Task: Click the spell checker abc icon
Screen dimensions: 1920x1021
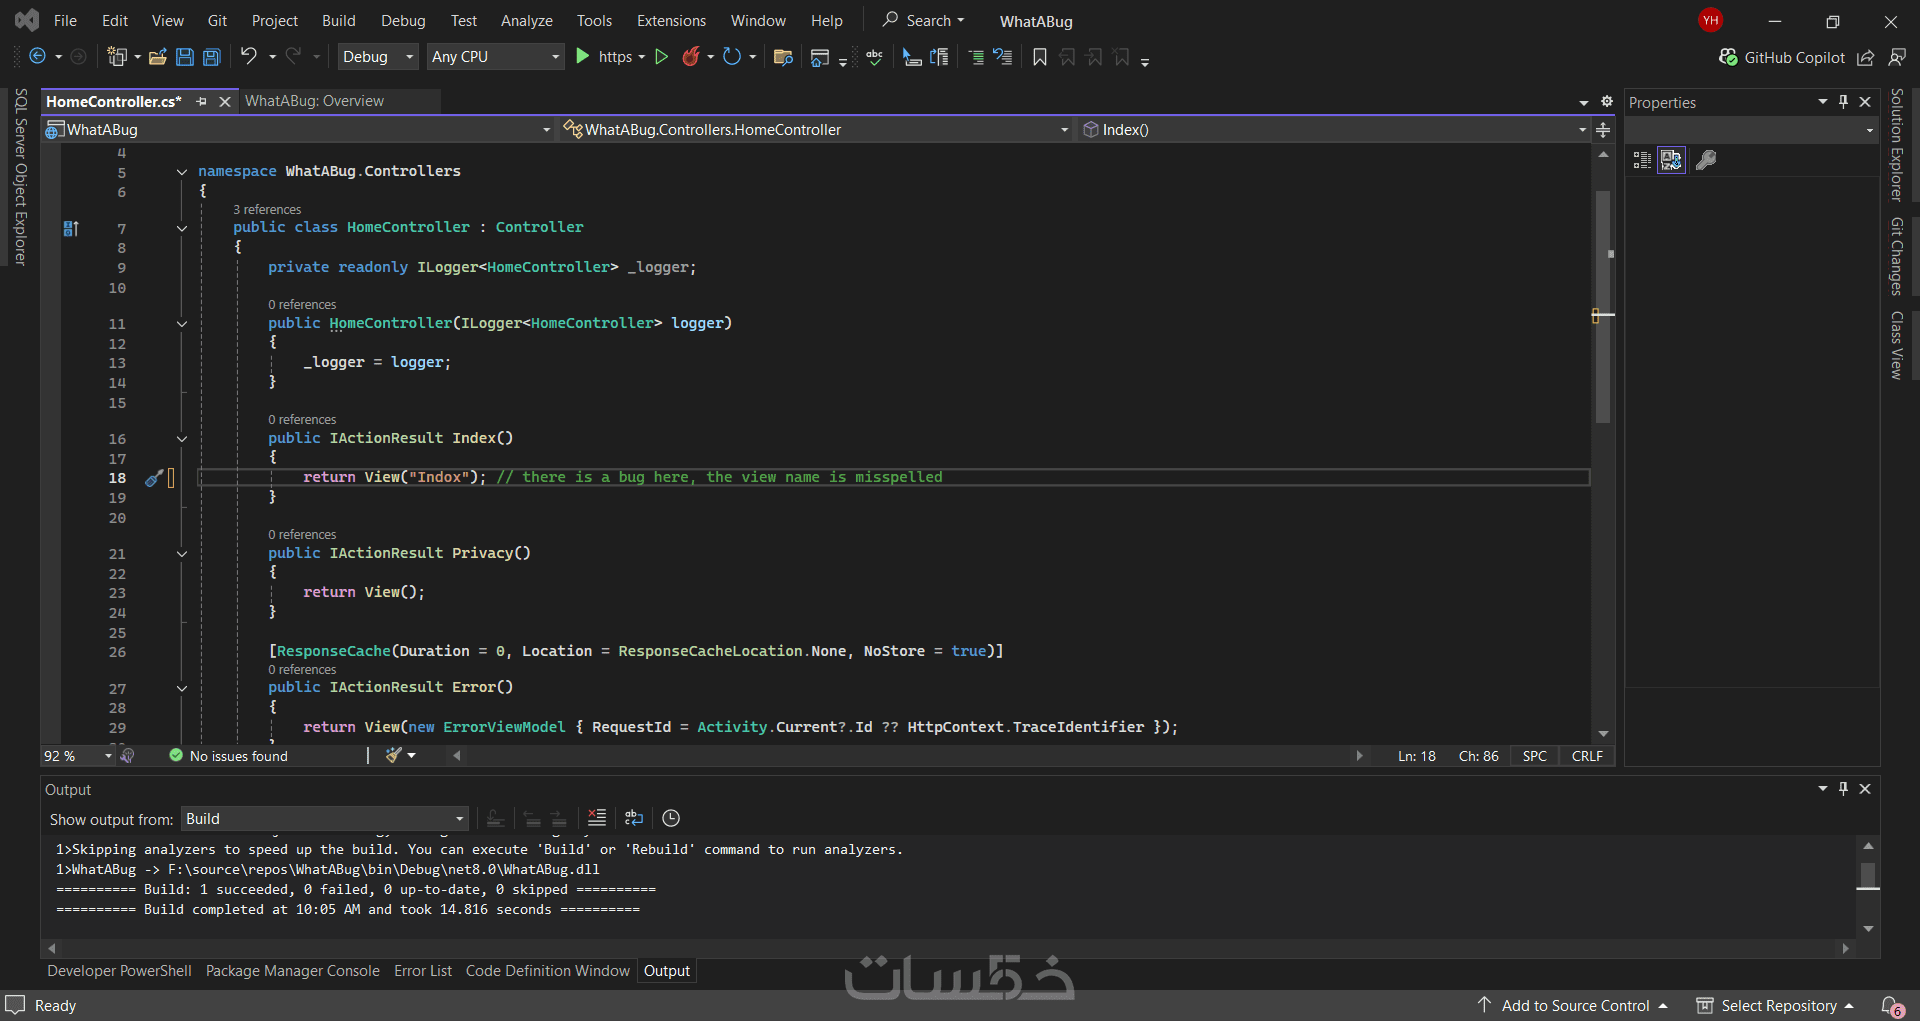Action: (875, 57)
